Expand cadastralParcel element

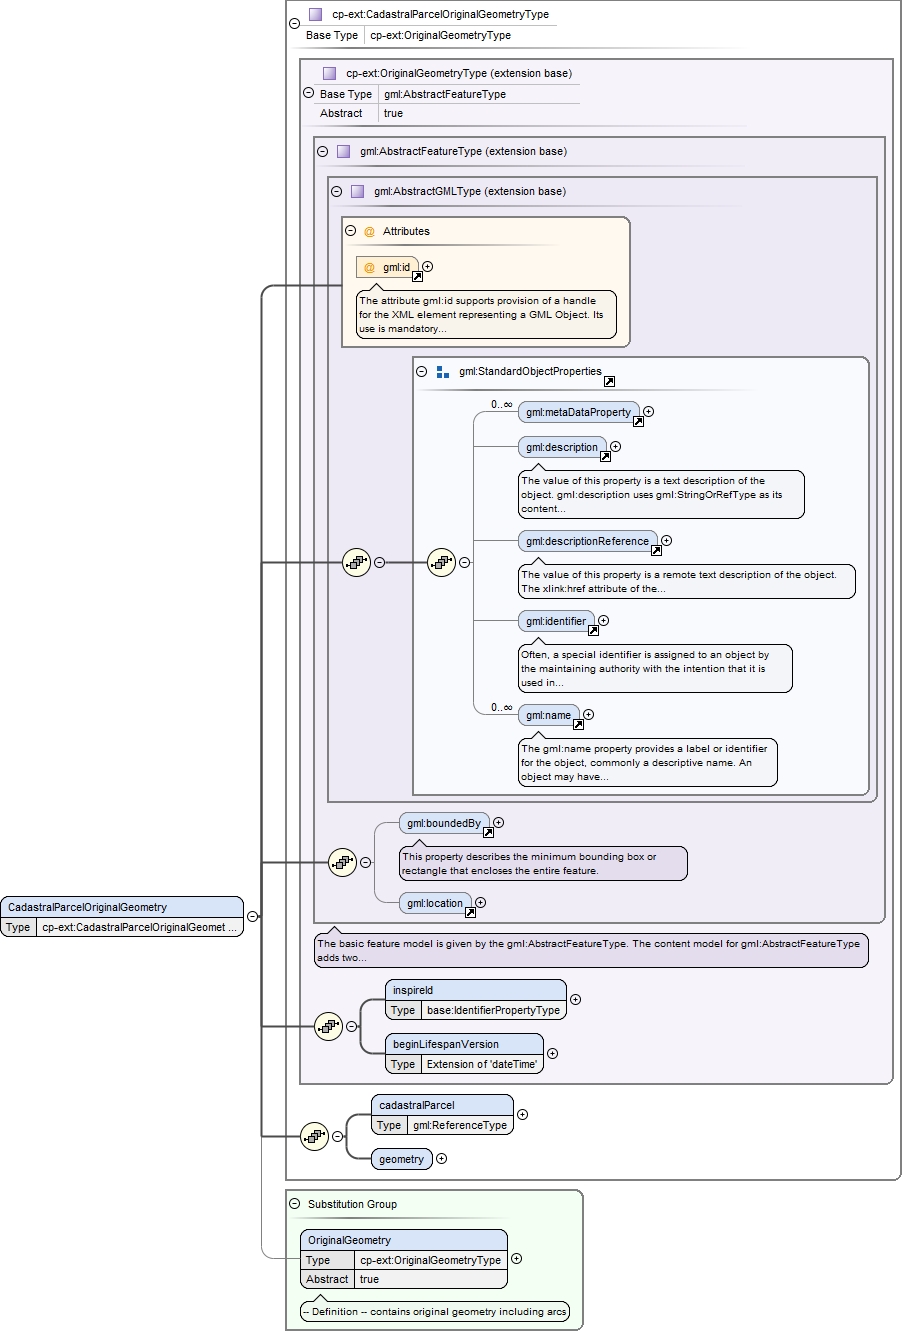point(522,1114)
